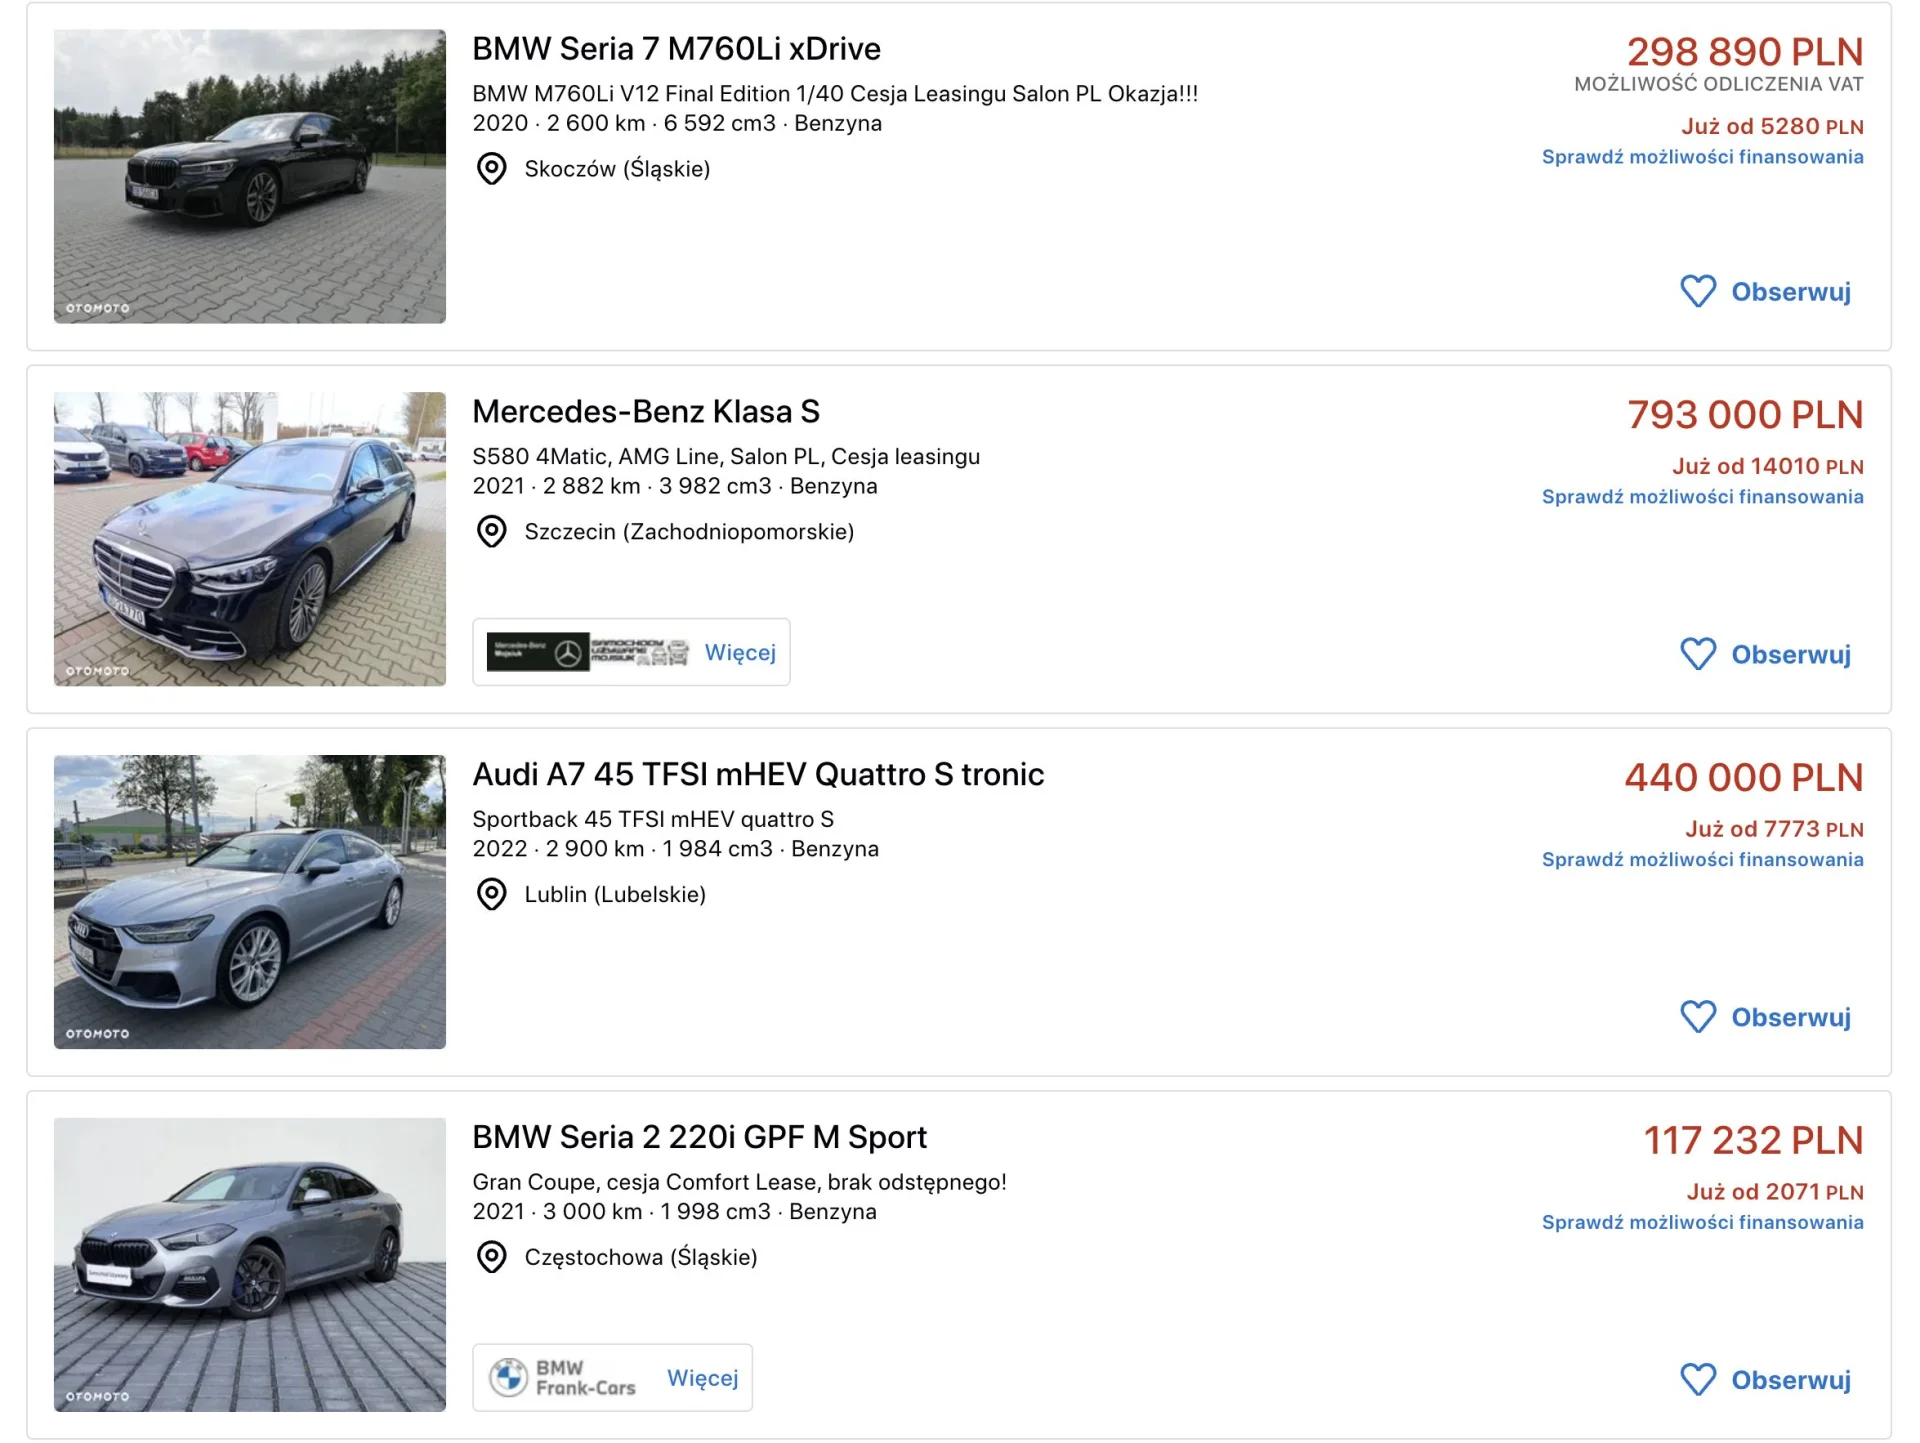Viewport: 1920px width, 1443px height.
Task: Open Audi A7 45 TFSI listing title
Action: (758, 775)
